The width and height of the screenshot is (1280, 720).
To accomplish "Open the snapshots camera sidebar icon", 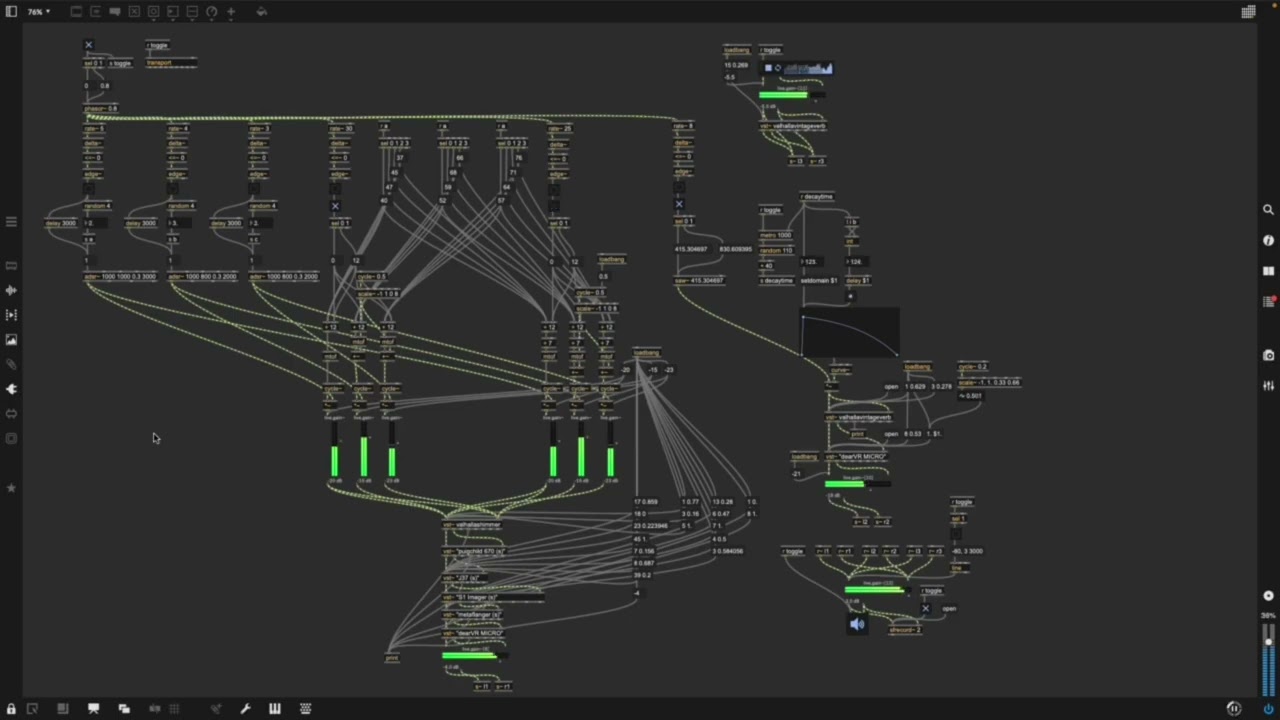I will click(1268, 355).
